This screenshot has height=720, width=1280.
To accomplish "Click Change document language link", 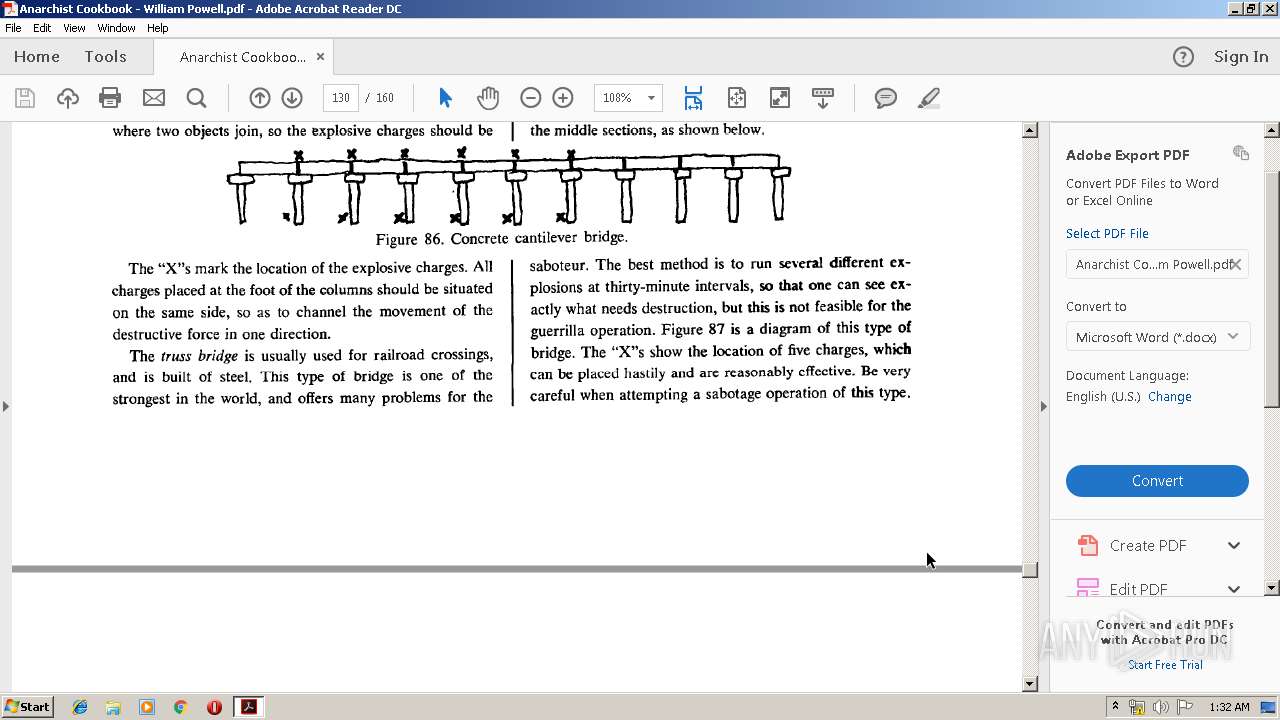I will tap(1169, 396).
